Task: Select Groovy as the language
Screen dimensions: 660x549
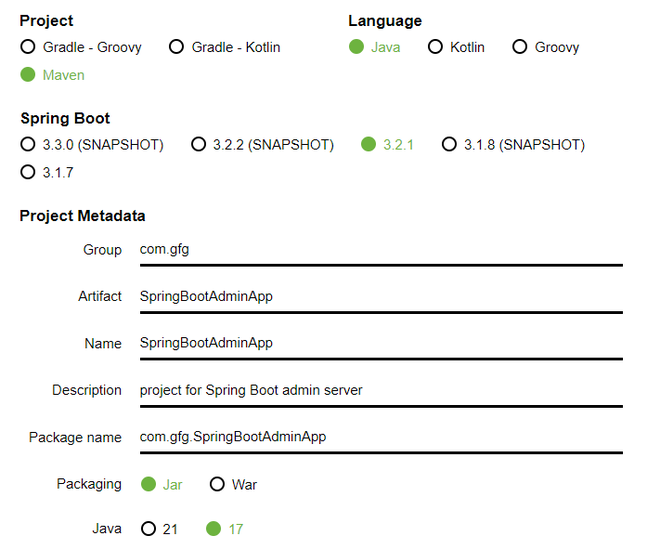Action: tap(520, 47)
